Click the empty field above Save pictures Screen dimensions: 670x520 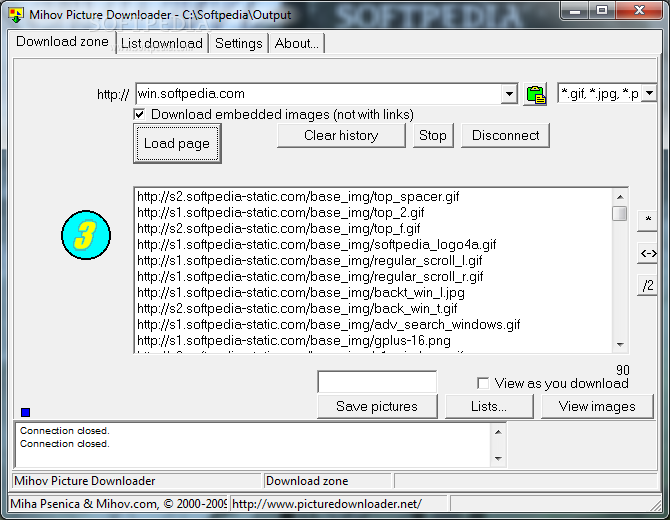[377, 382]
